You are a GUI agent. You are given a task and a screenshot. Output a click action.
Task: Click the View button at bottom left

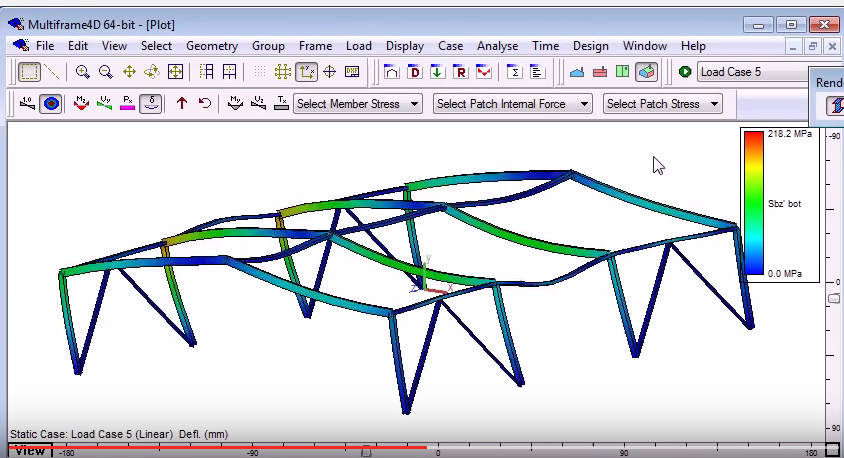tap(29, 451)
